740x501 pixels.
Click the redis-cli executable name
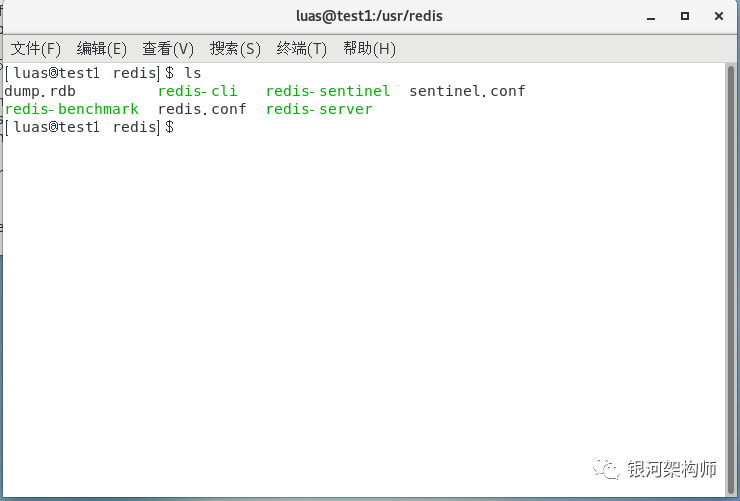click(197, 91)
